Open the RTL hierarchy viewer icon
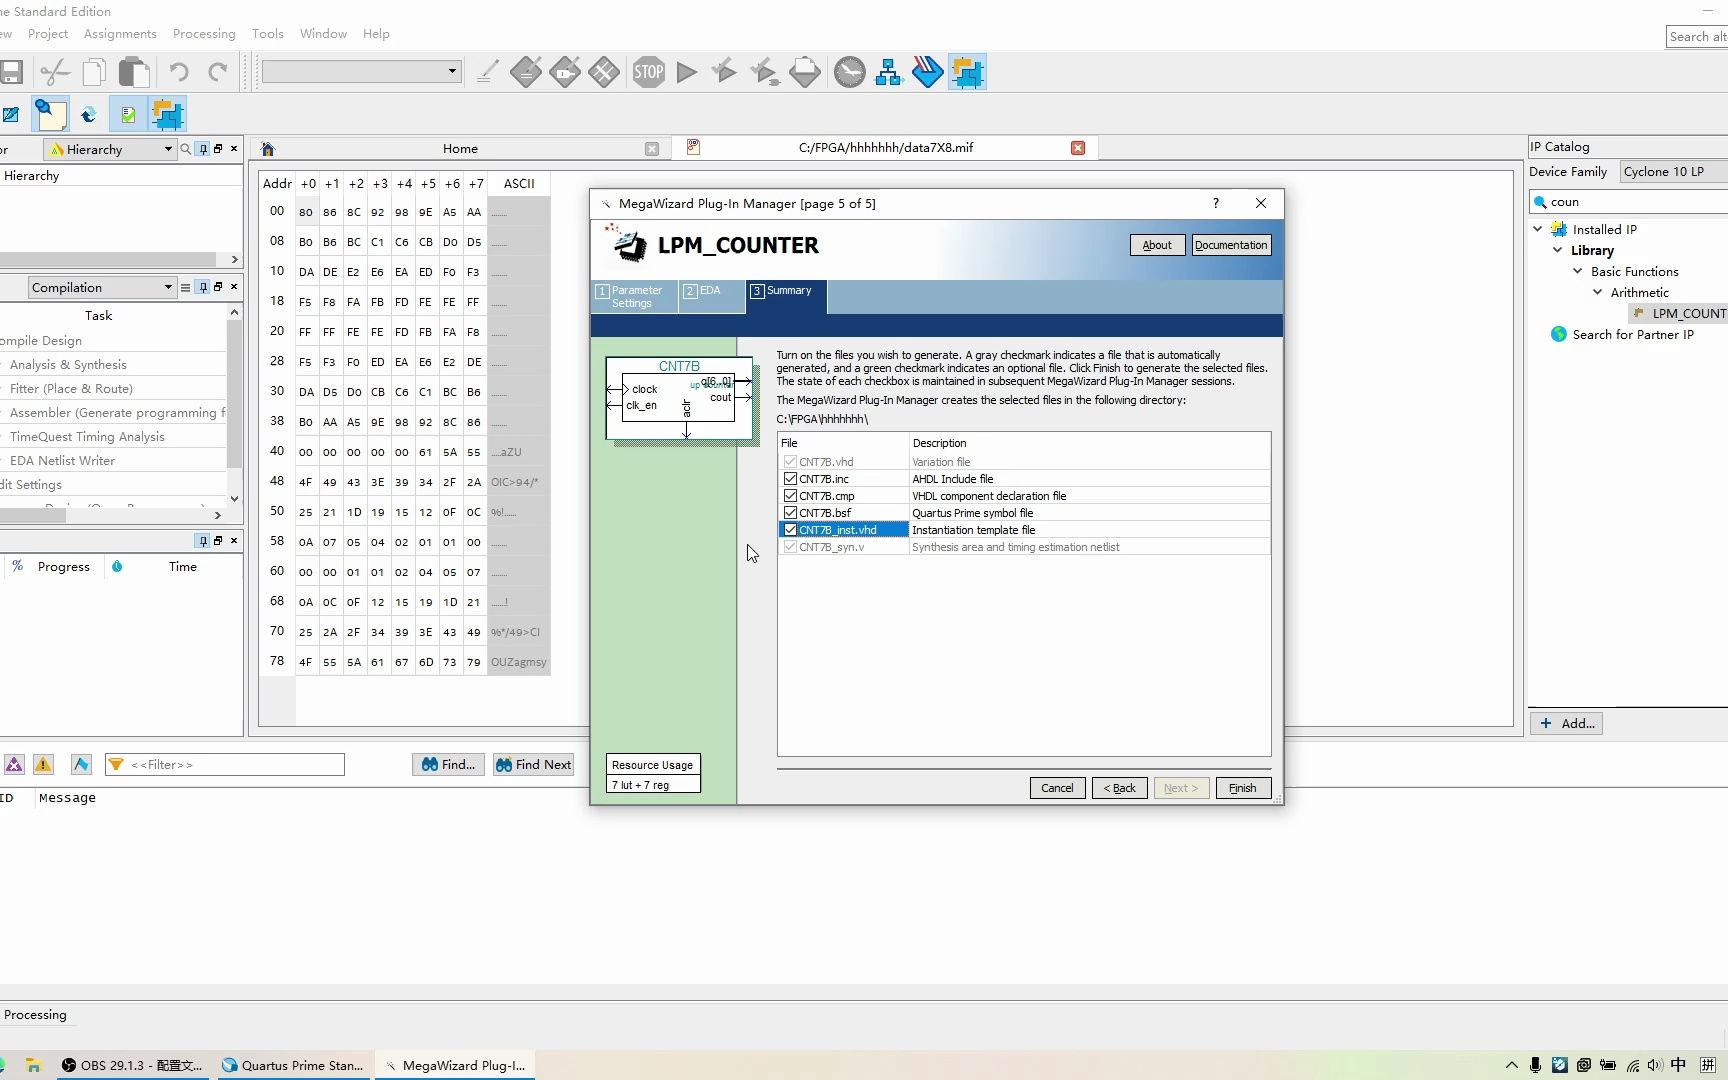 889,72
